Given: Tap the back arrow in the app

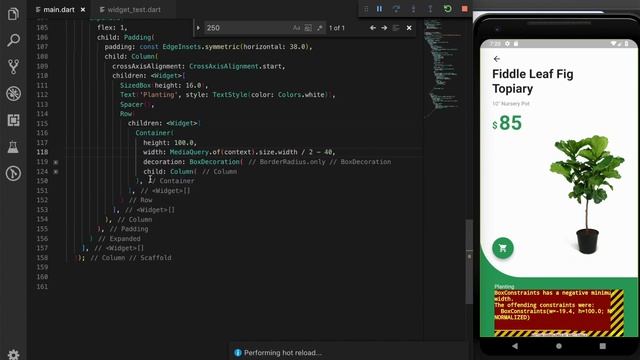Looking at the screenshot, I should click(x=497, y=59).
